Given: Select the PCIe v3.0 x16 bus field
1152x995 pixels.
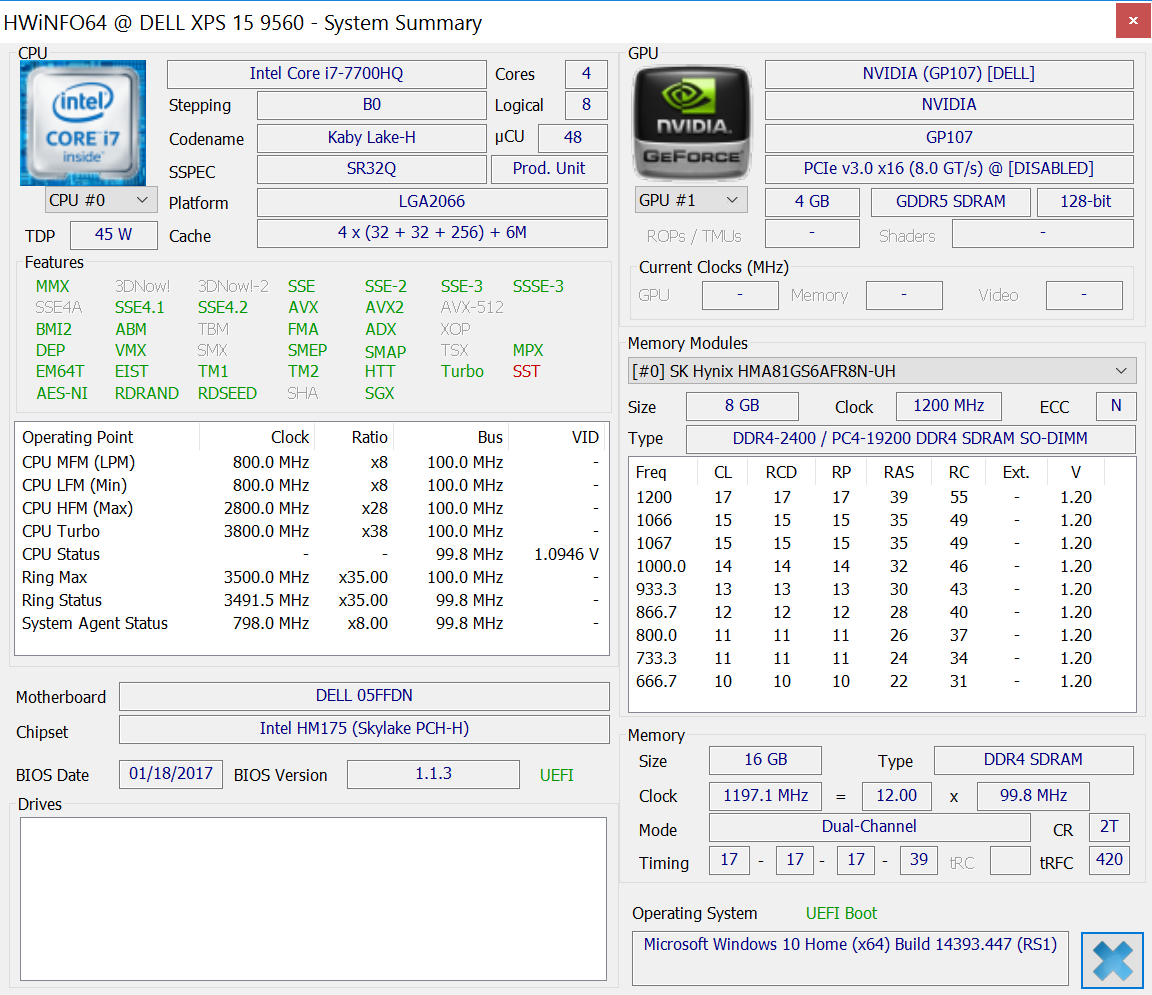Looking at the screenshot, I should [x=948, y=168].
